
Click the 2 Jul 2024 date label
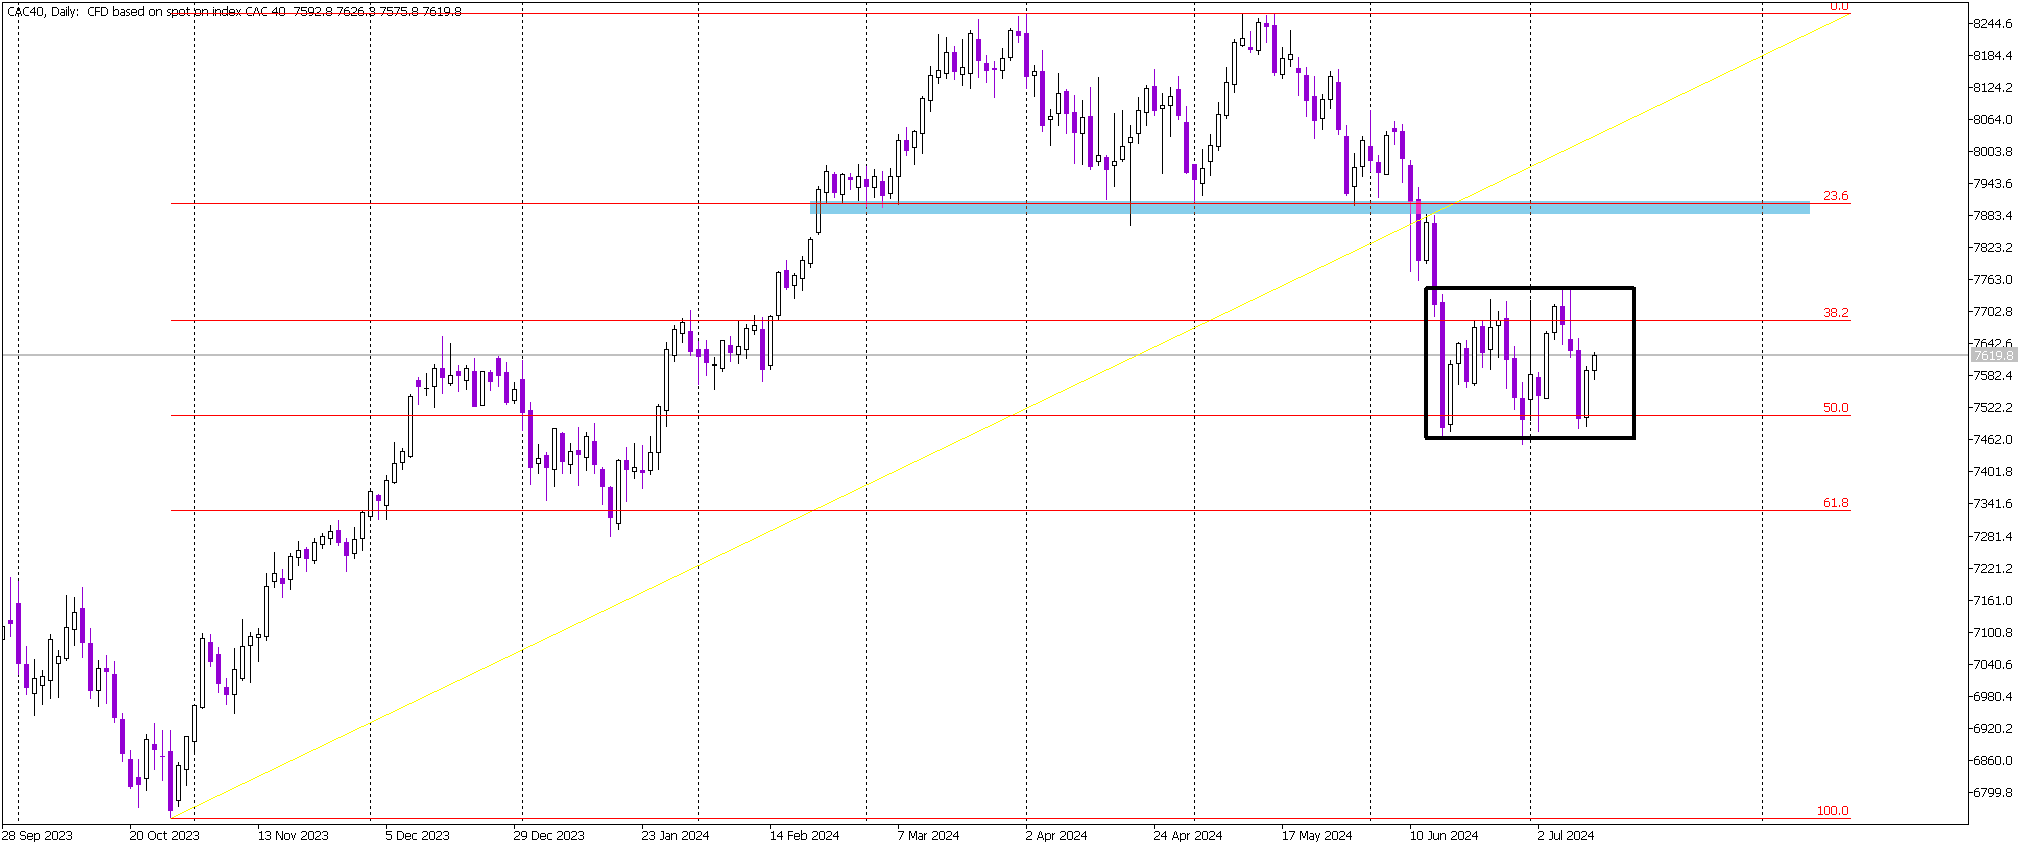pyautogui.click(x=1566, y=836)
